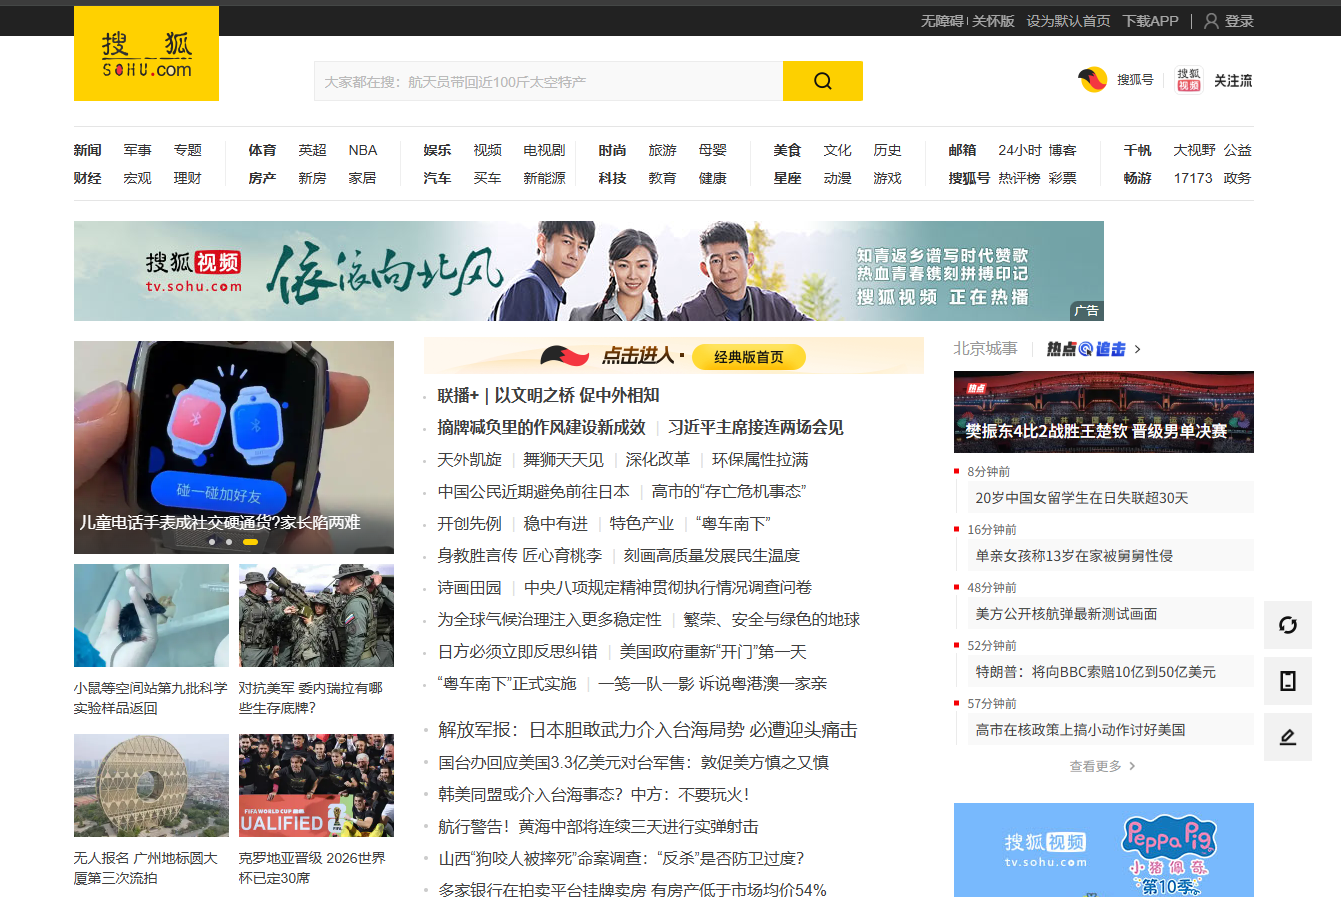Click the Sohu.com logo

click(146, 54)
